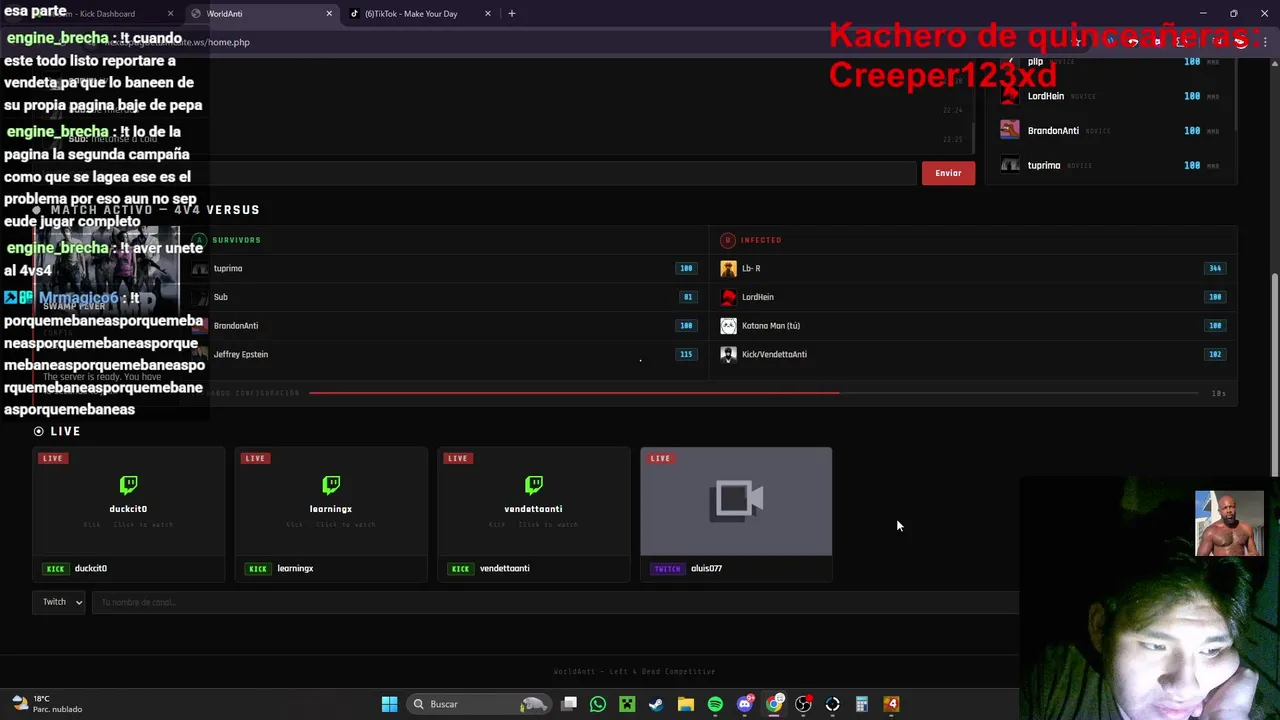1280x720 pixels.
Task: Close the WorldAnti tab
Action: click(329, 14)
